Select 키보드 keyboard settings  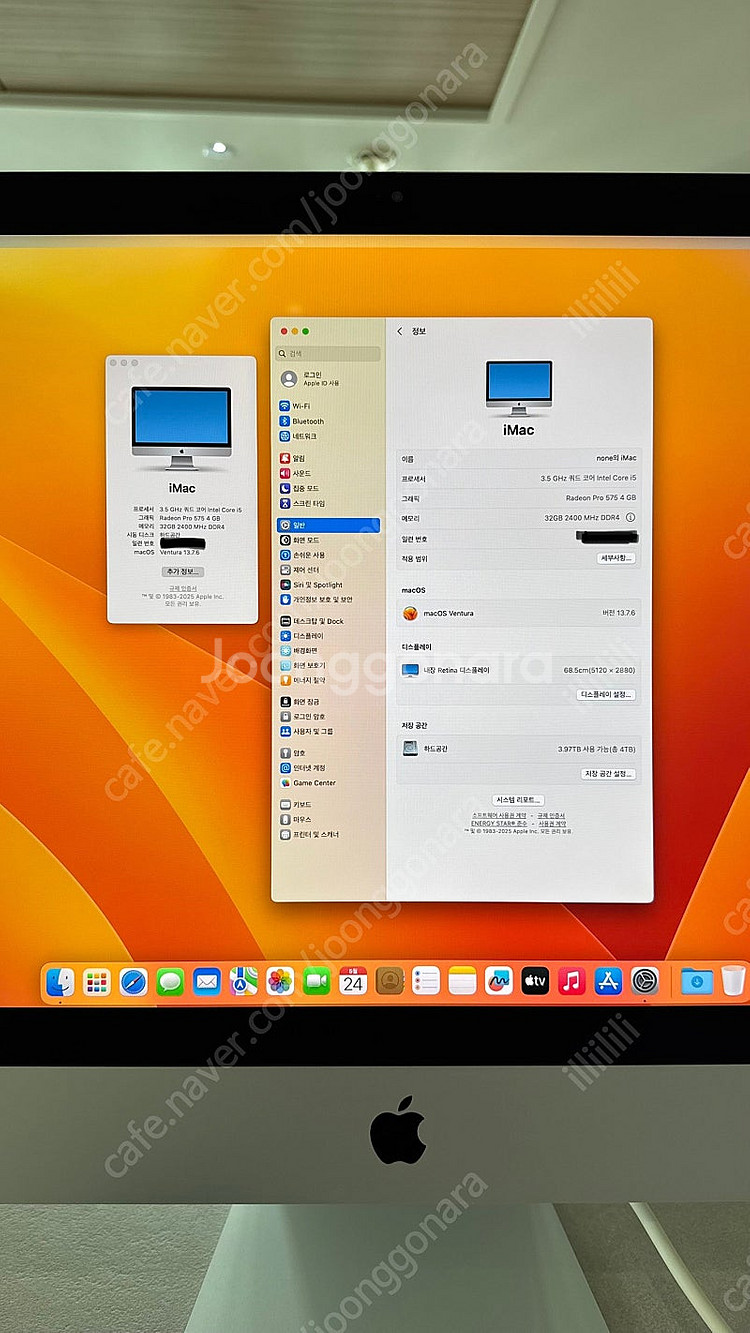pos(328,805)
